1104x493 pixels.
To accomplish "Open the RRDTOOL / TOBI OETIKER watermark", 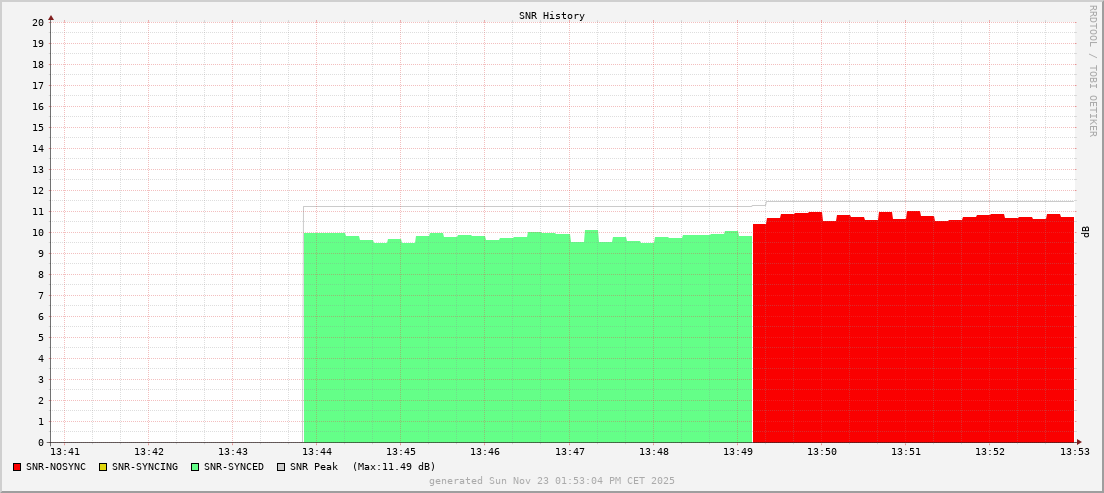I will click(x=1092, y=70).
